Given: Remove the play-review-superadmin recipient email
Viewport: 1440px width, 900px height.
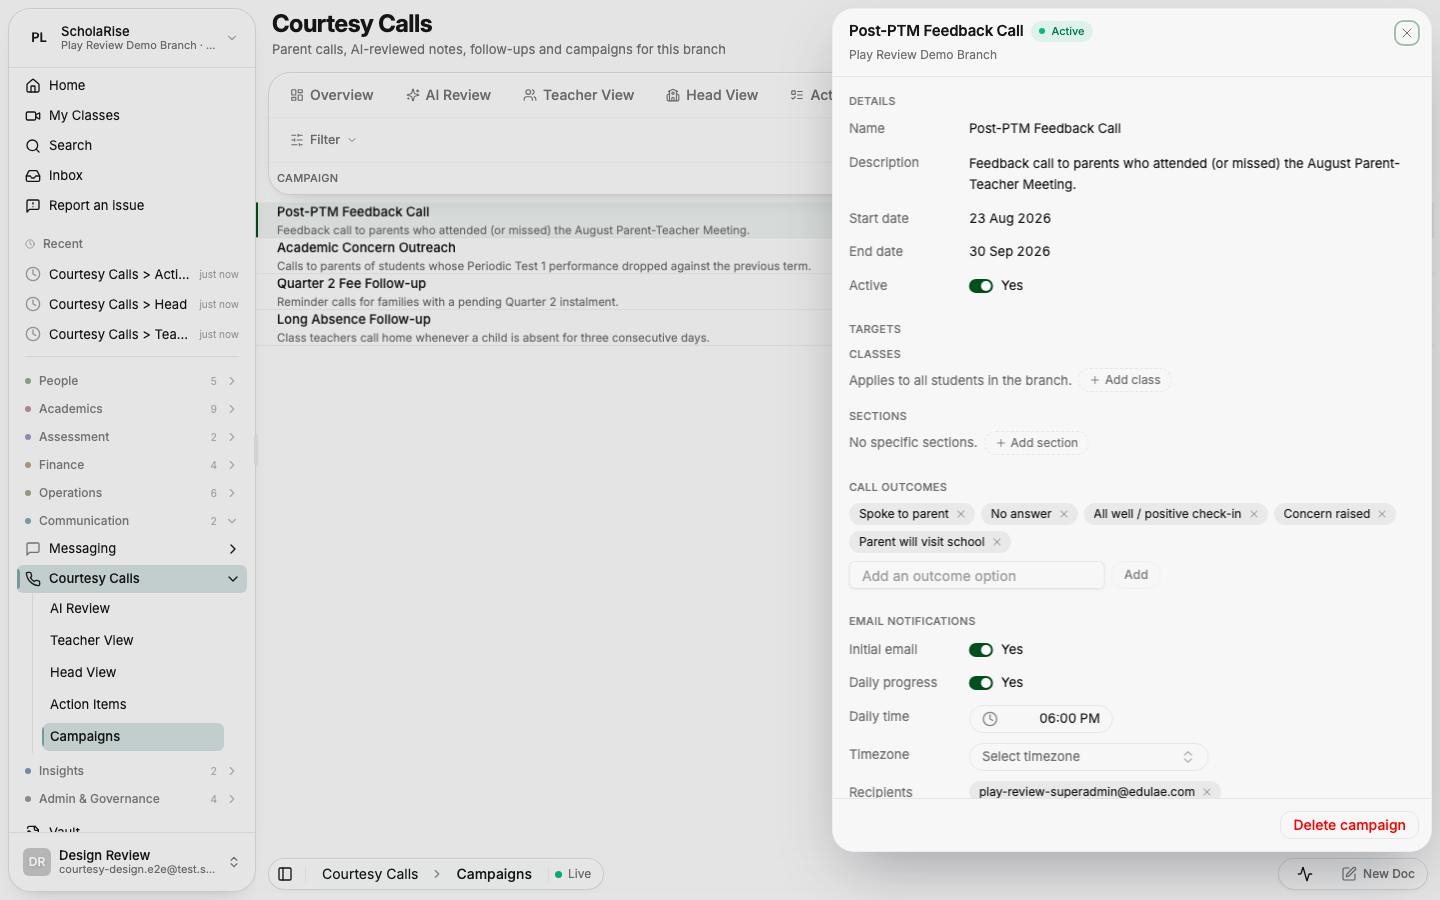Looking at the screenshot, I should [1207, 792].
